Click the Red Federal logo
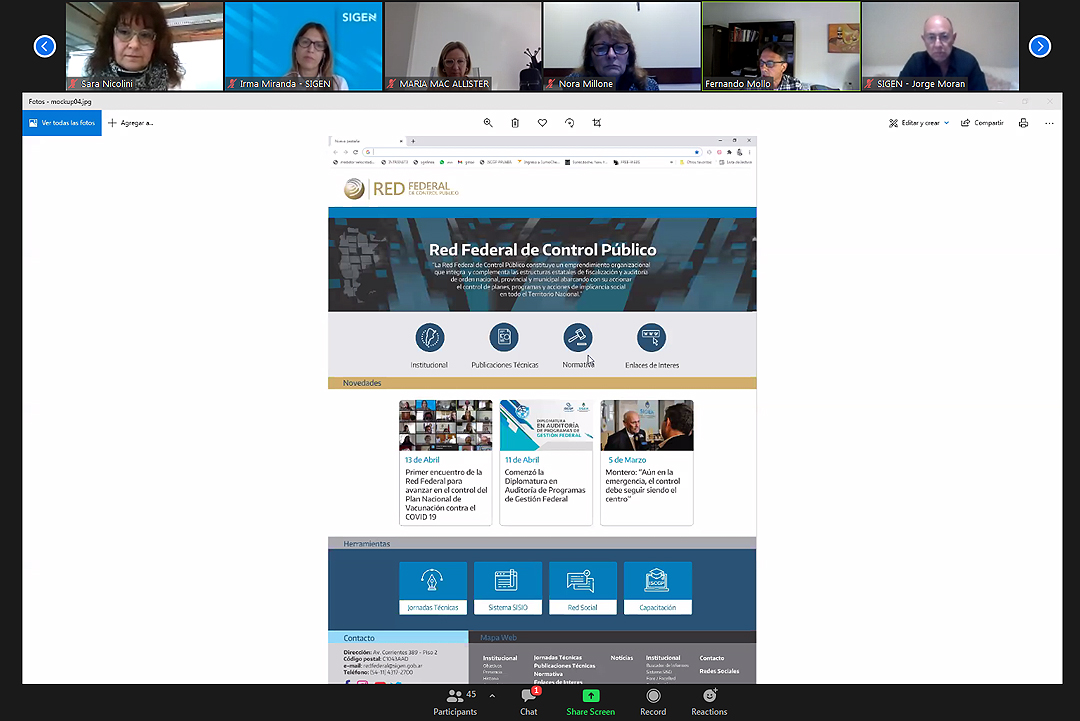Screen dimensions: 1080x721 (x=402, y=188)
